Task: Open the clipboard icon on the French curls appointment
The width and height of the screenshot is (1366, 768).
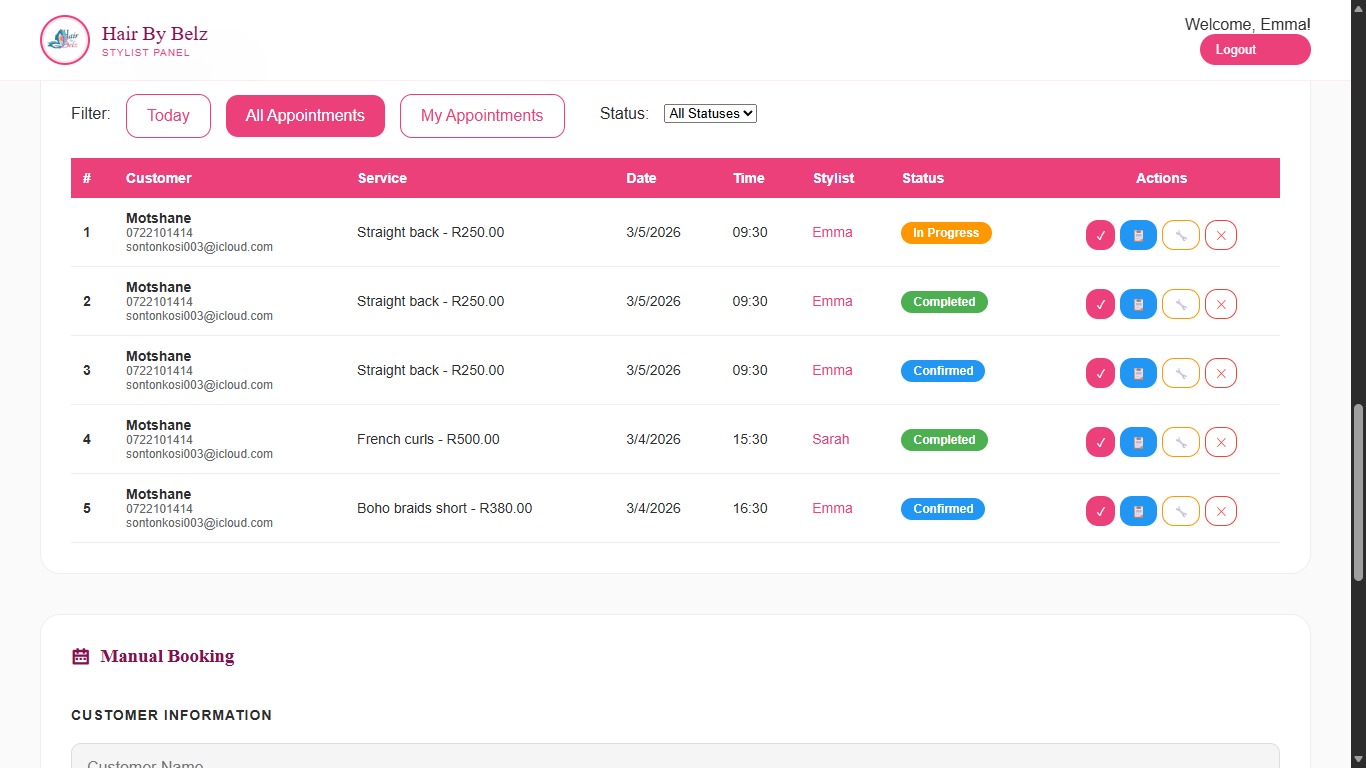Action: (x=1138, y=441)
